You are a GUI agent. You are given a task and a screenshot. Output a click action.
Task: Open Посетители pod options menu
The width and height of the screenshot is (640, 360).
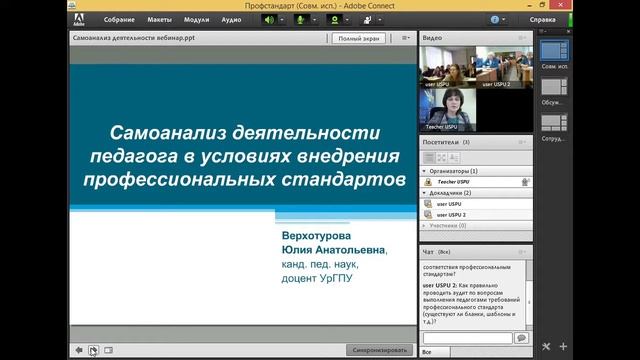(x=522, y=142)
